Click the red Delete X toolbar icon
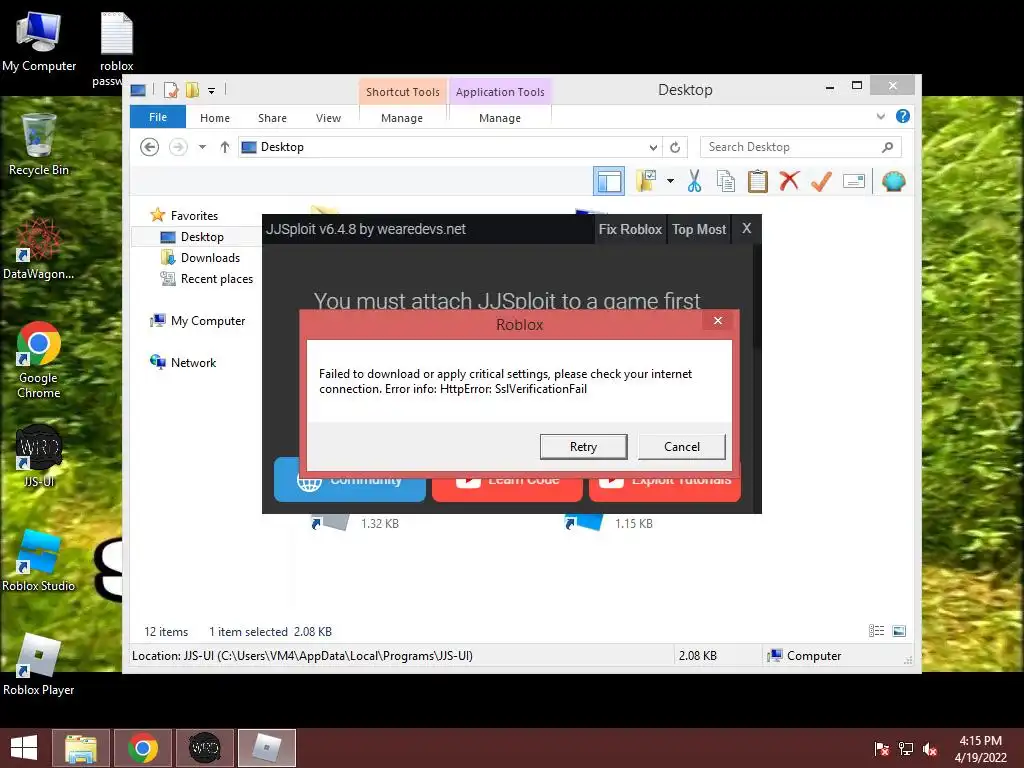Viewport: 1024px width, 768px height. [x=789, y=181]
